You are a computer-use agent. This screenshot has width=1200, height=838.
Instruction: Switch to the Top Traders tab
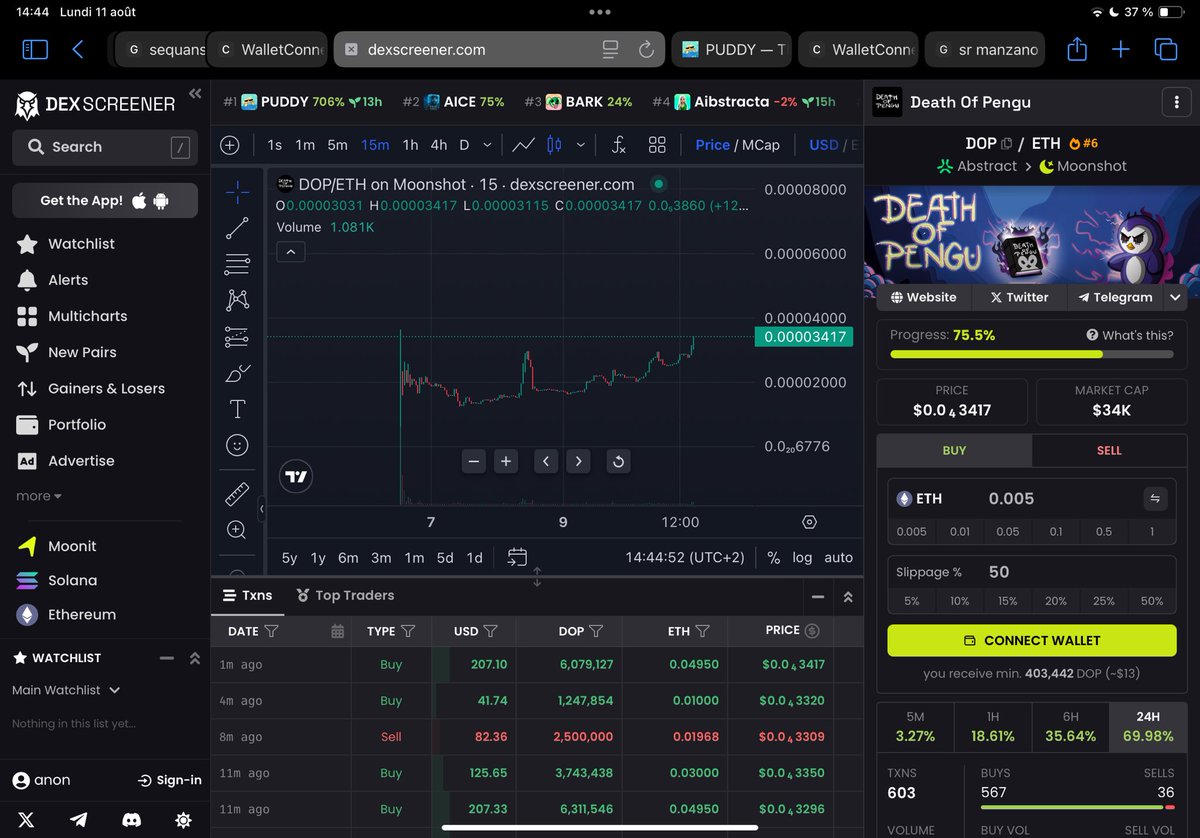[345, 595]
